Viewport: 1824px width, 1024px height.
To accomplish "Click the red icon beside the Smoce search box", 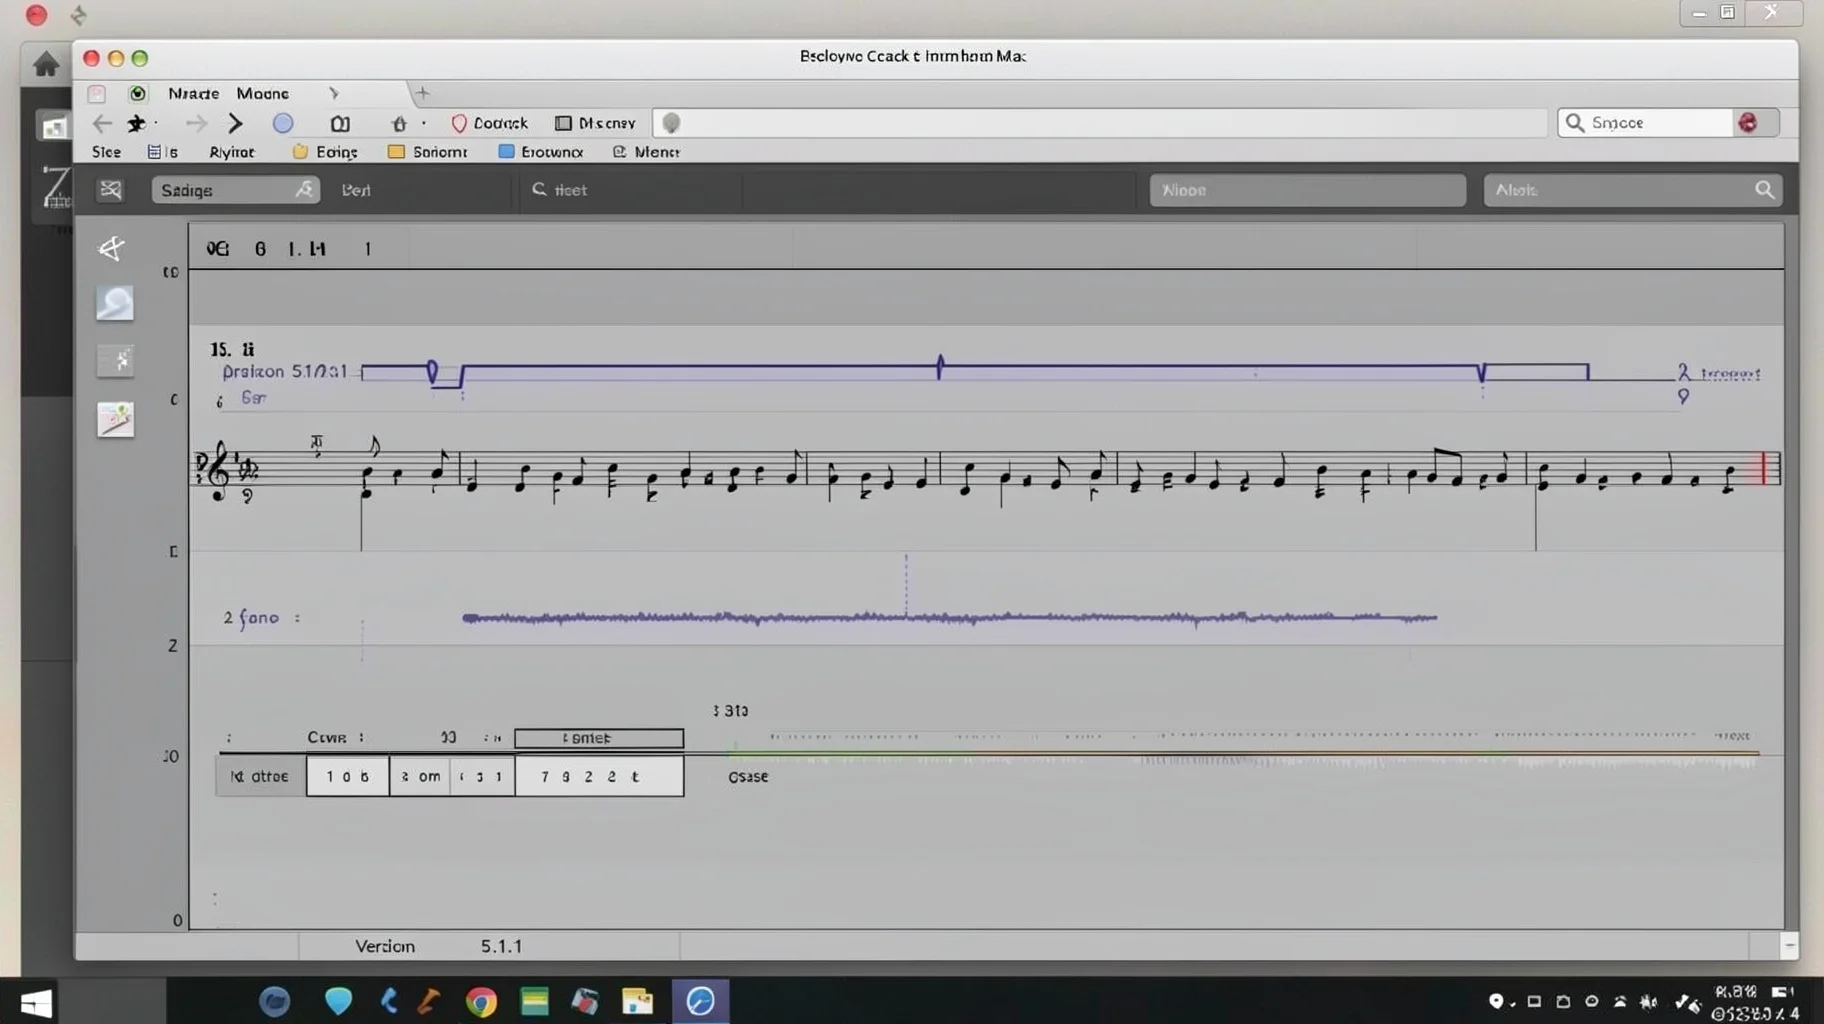I will pyautogui.click(x=1748, y=122).
